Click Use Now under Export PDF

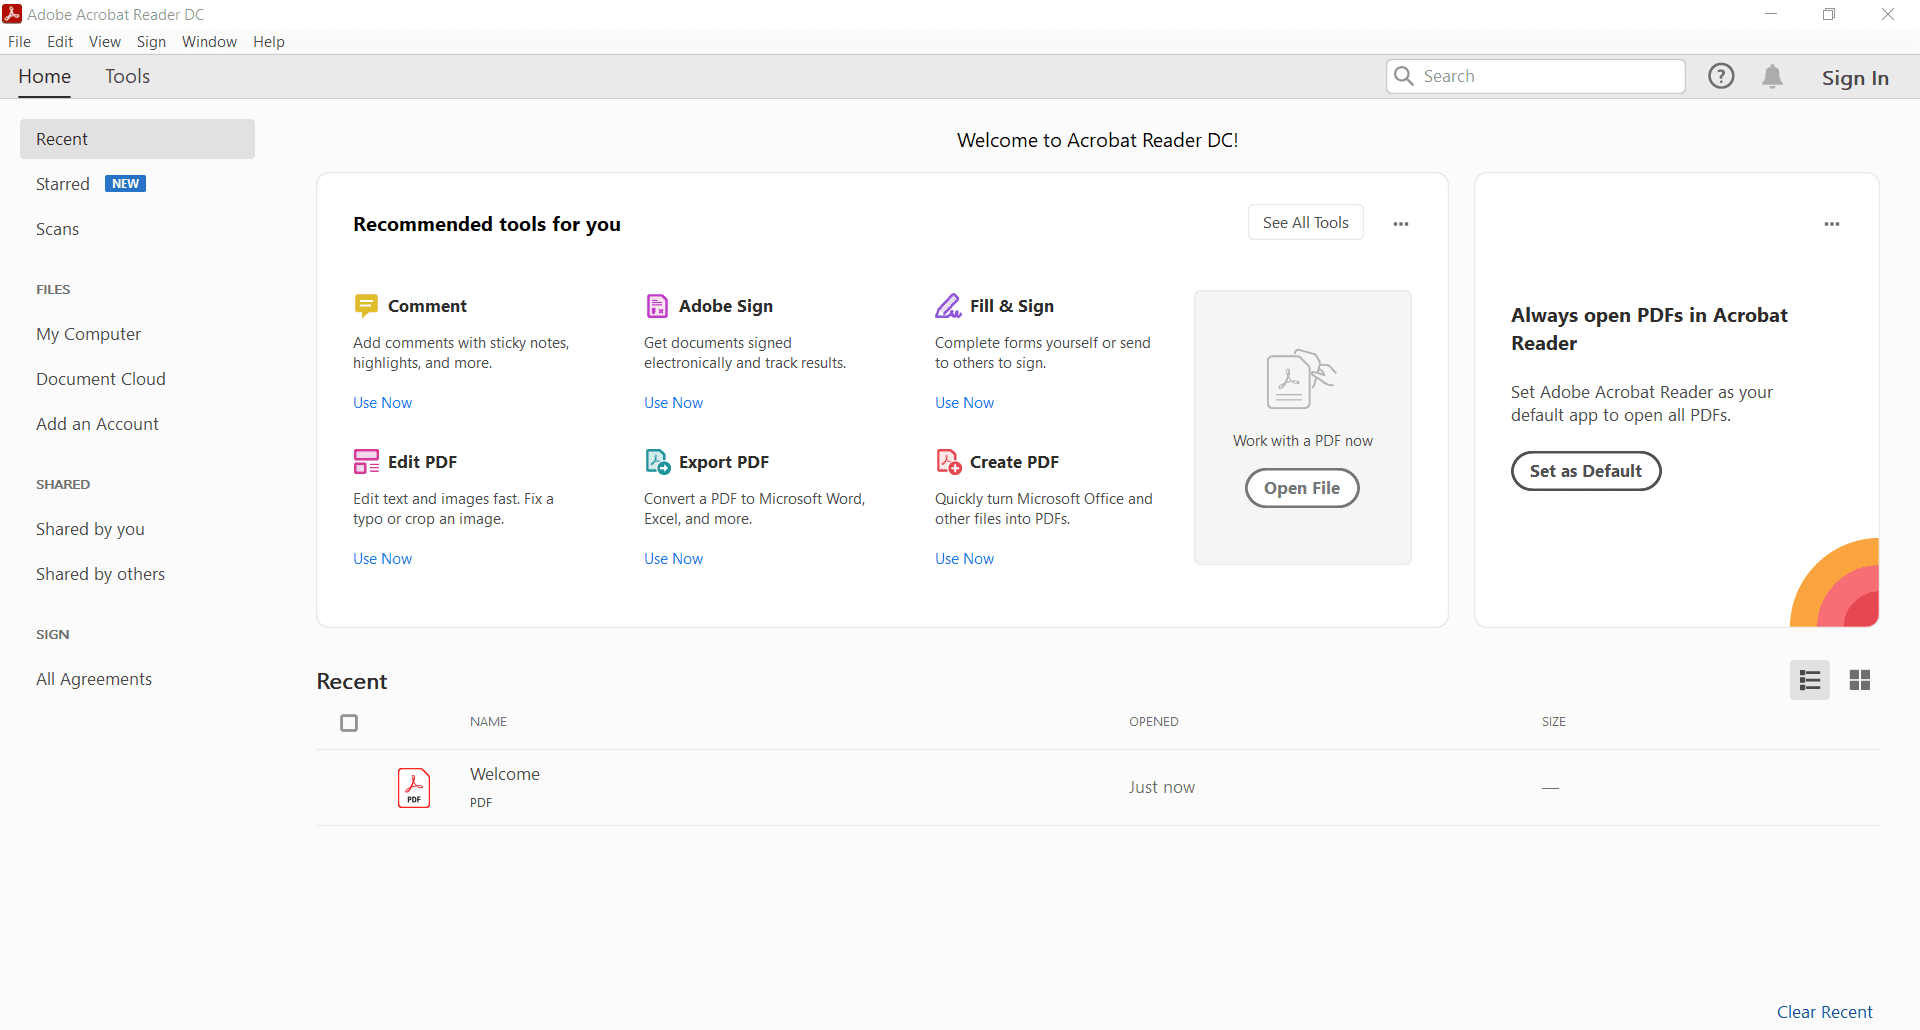click(673, 558)
